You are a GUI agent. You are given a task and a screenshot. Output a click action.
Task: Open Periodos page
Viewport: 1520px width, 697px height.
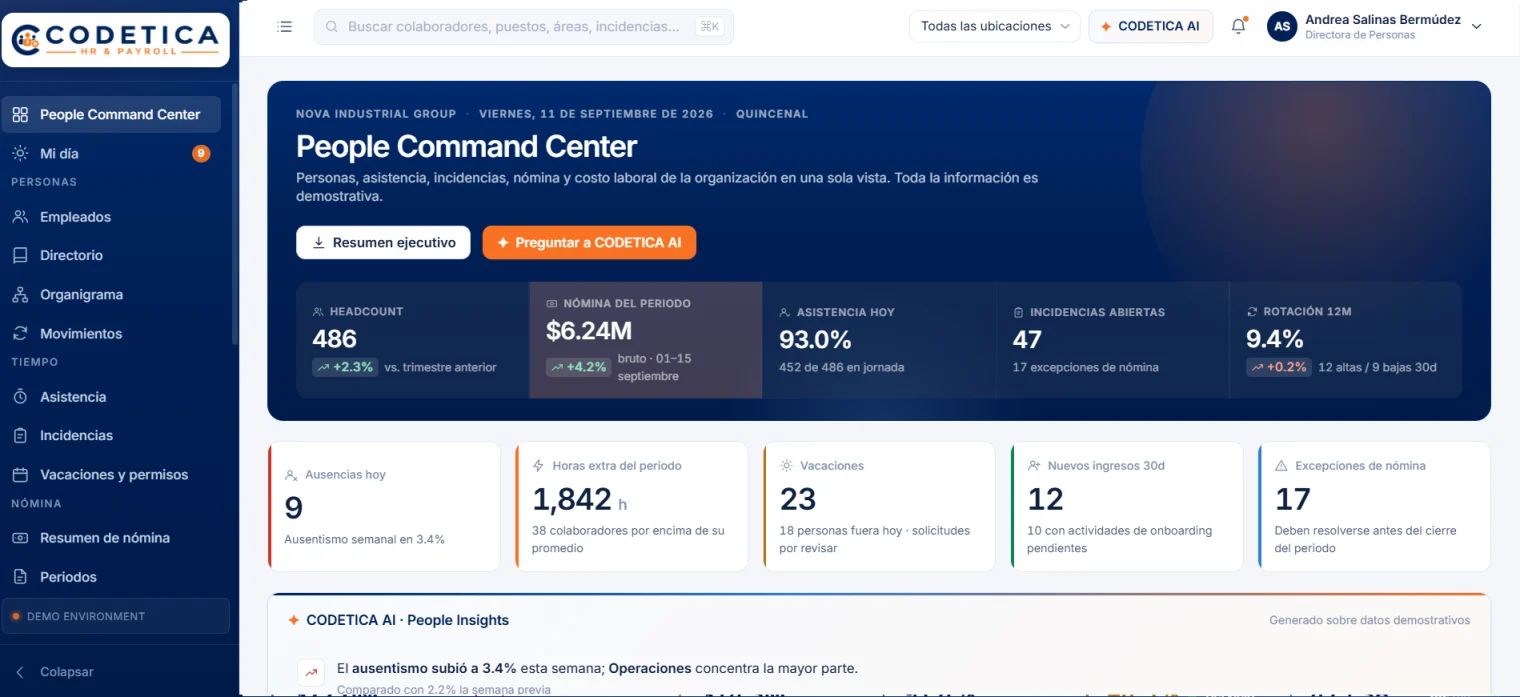click(x=111, y=577)
